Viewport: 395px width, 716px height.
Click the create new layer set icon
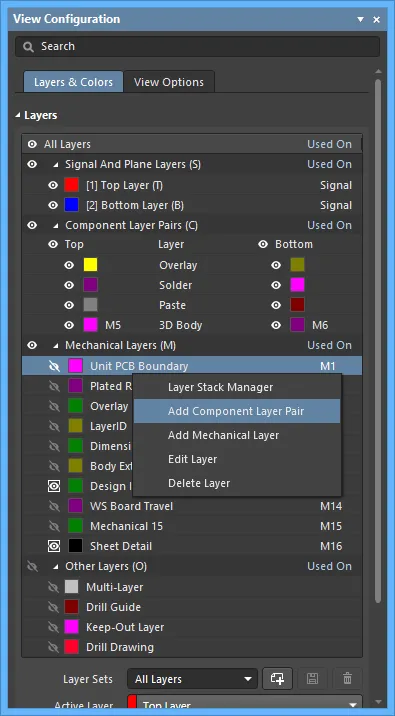pyautogui.click(x=277, y=679)
